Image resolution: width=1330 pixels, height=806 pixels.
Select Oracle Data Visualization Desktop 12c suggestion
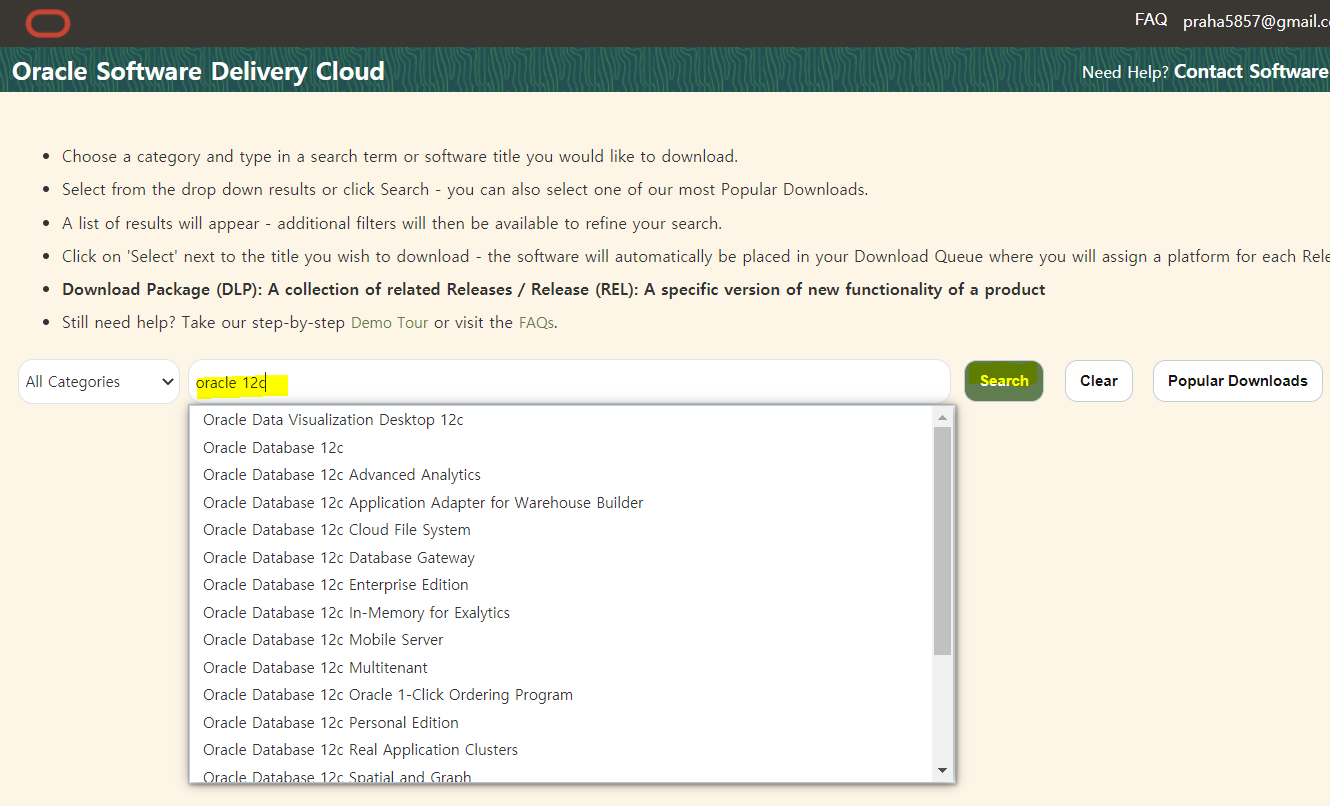[562, 420]
